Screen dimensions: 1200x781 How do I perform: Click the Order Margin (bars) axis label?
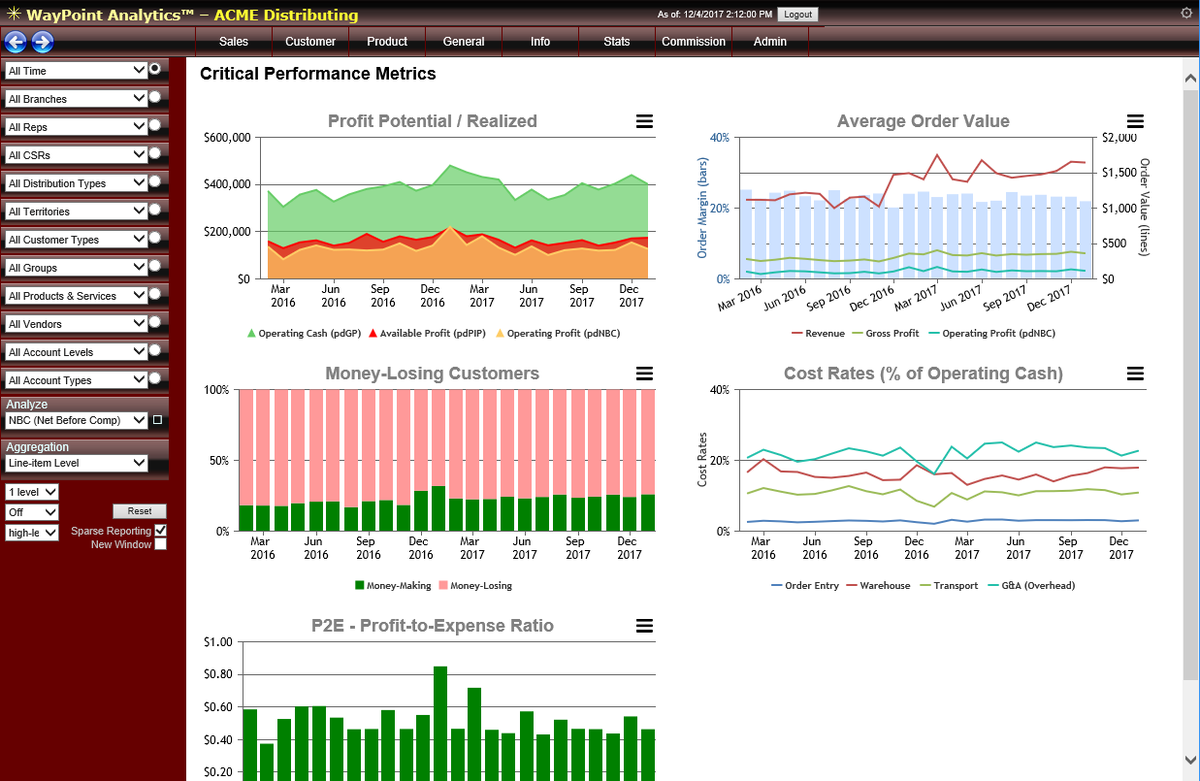pos(702,208)
